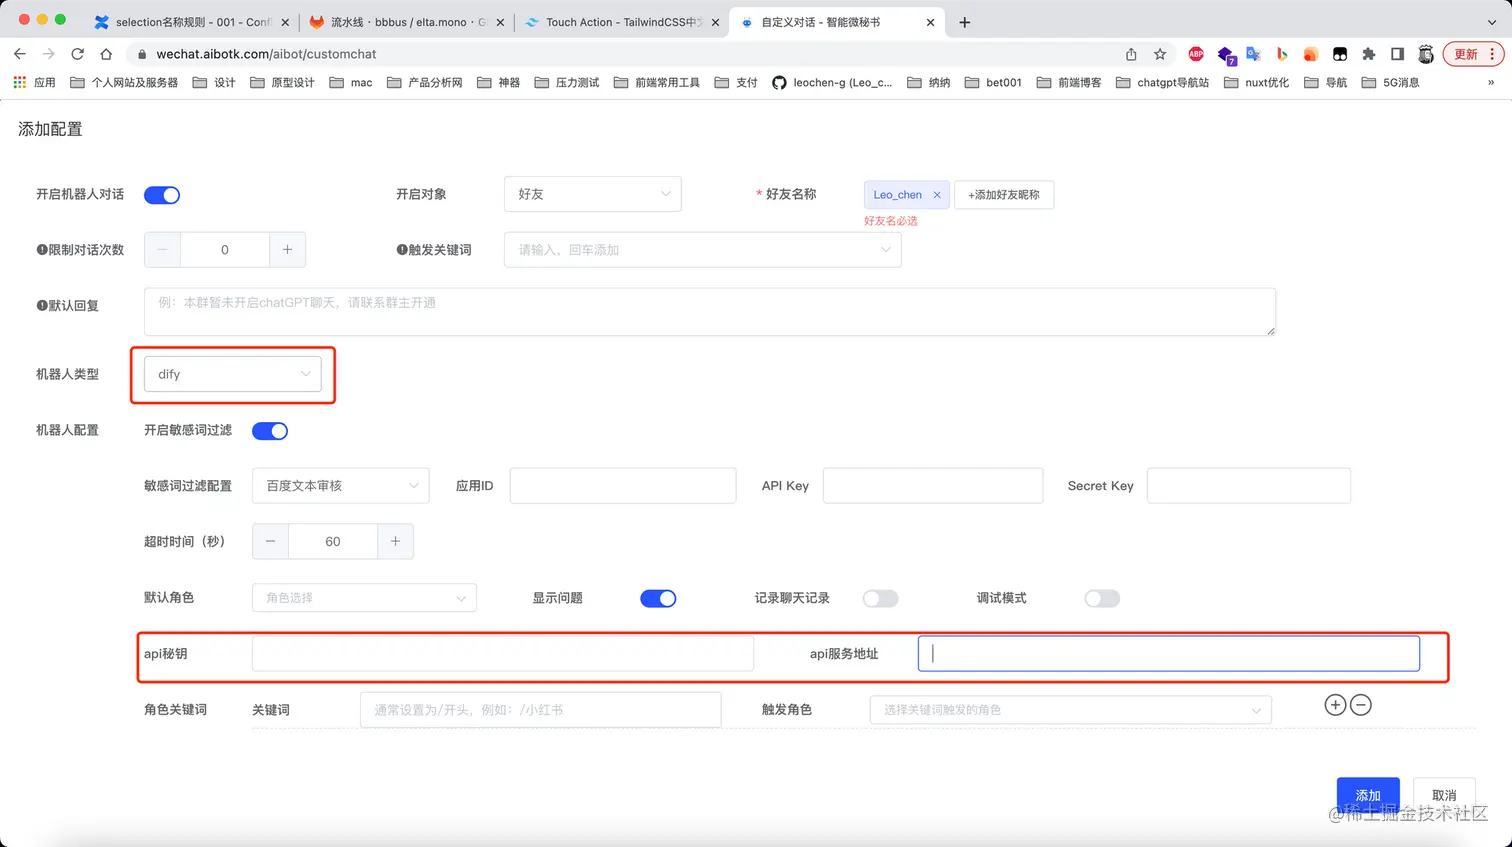
Task: Switch to the 流水线 bbbus GitLab tab
Action: tap(407, 22)
